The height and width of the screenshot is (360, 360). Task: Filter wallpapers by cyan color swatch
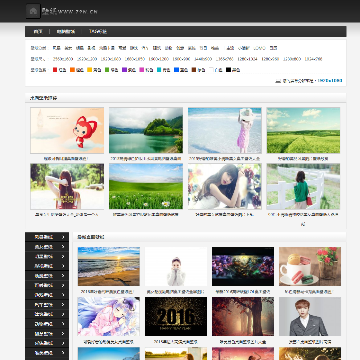coord(159,70)
